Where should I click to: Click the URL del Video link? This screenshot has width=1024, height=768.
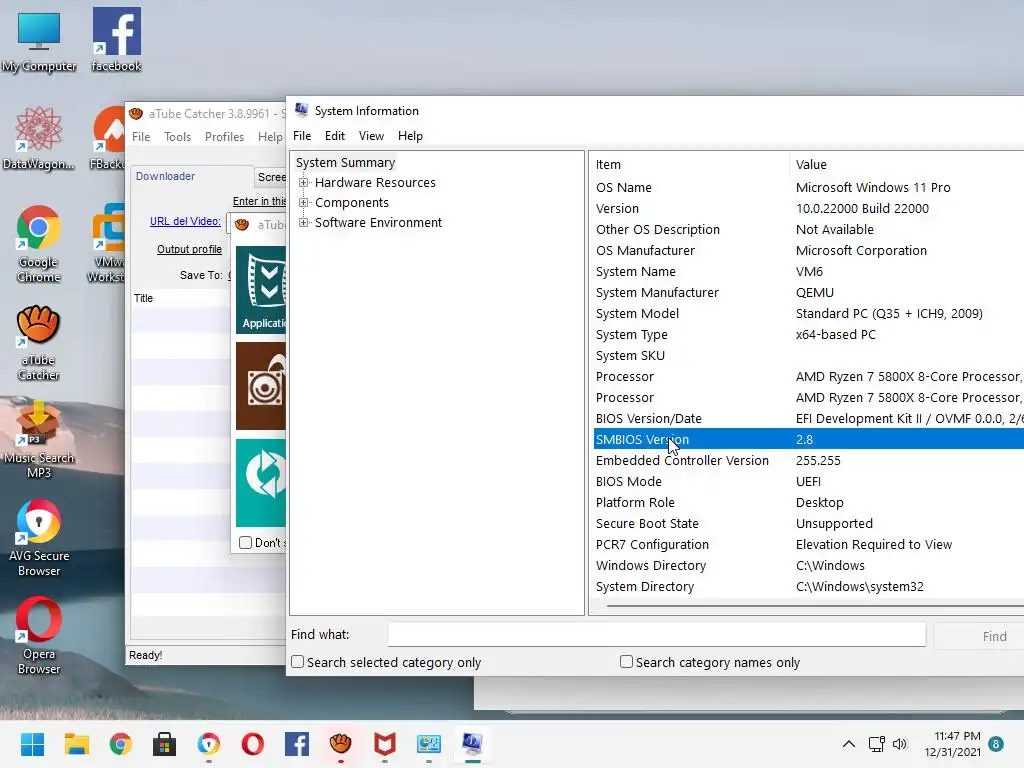tap(185, 221)
